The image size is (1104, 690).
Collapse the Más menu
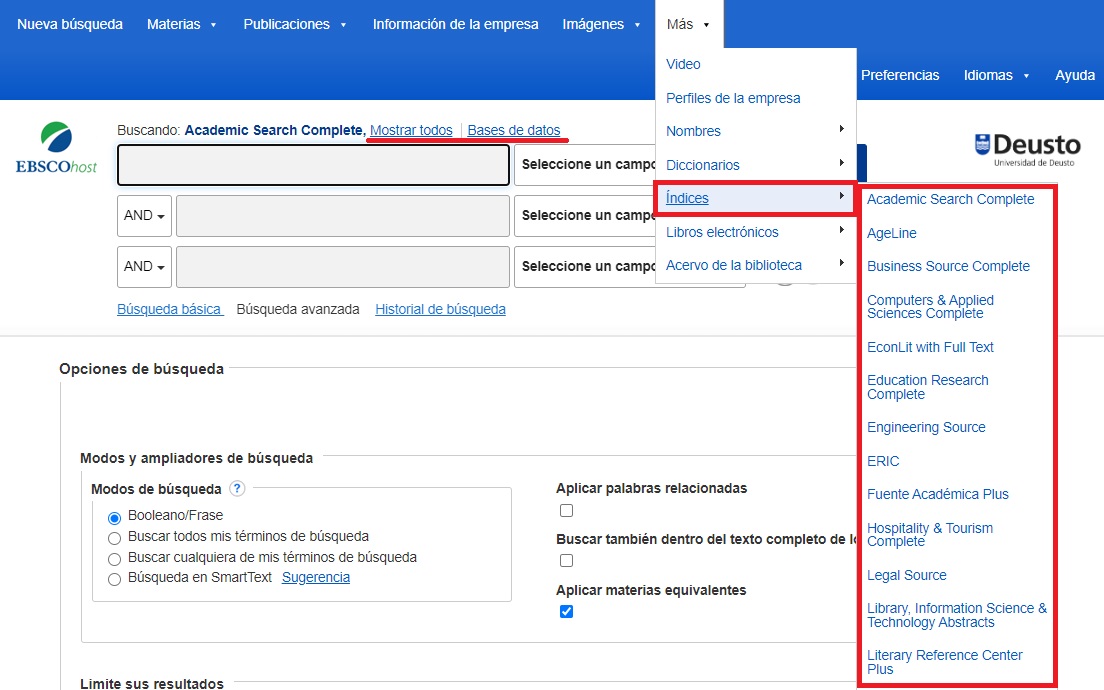tap(688, 24)
